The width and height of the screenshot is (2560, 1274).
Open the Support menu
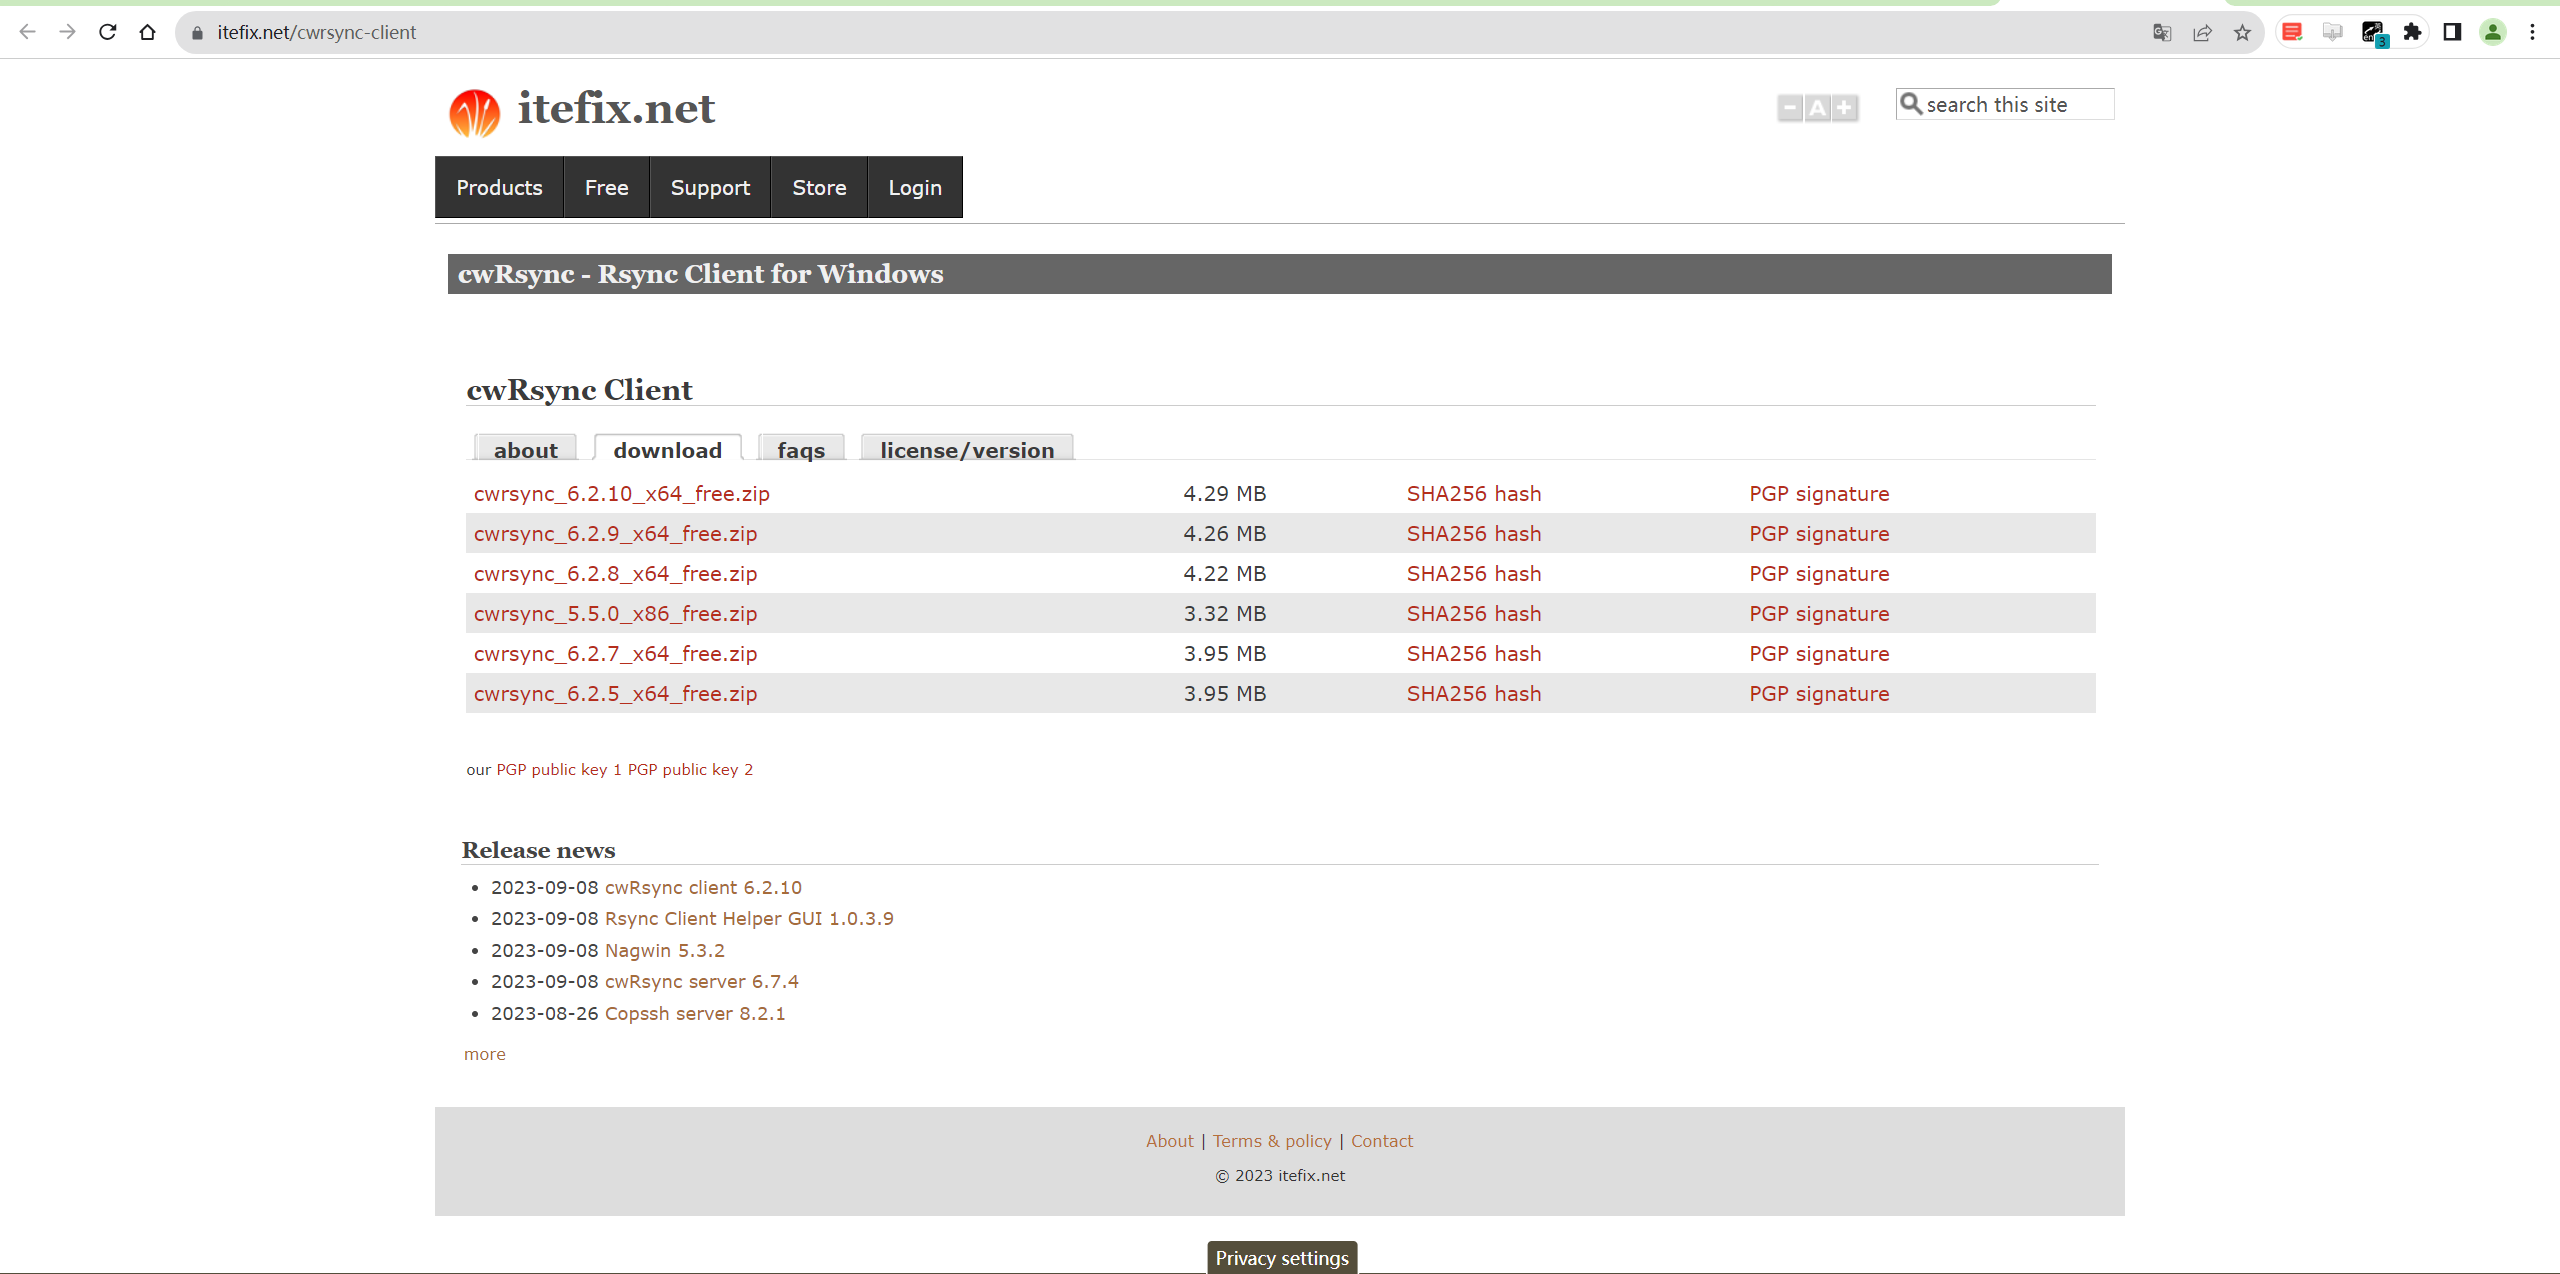point(710,187)
